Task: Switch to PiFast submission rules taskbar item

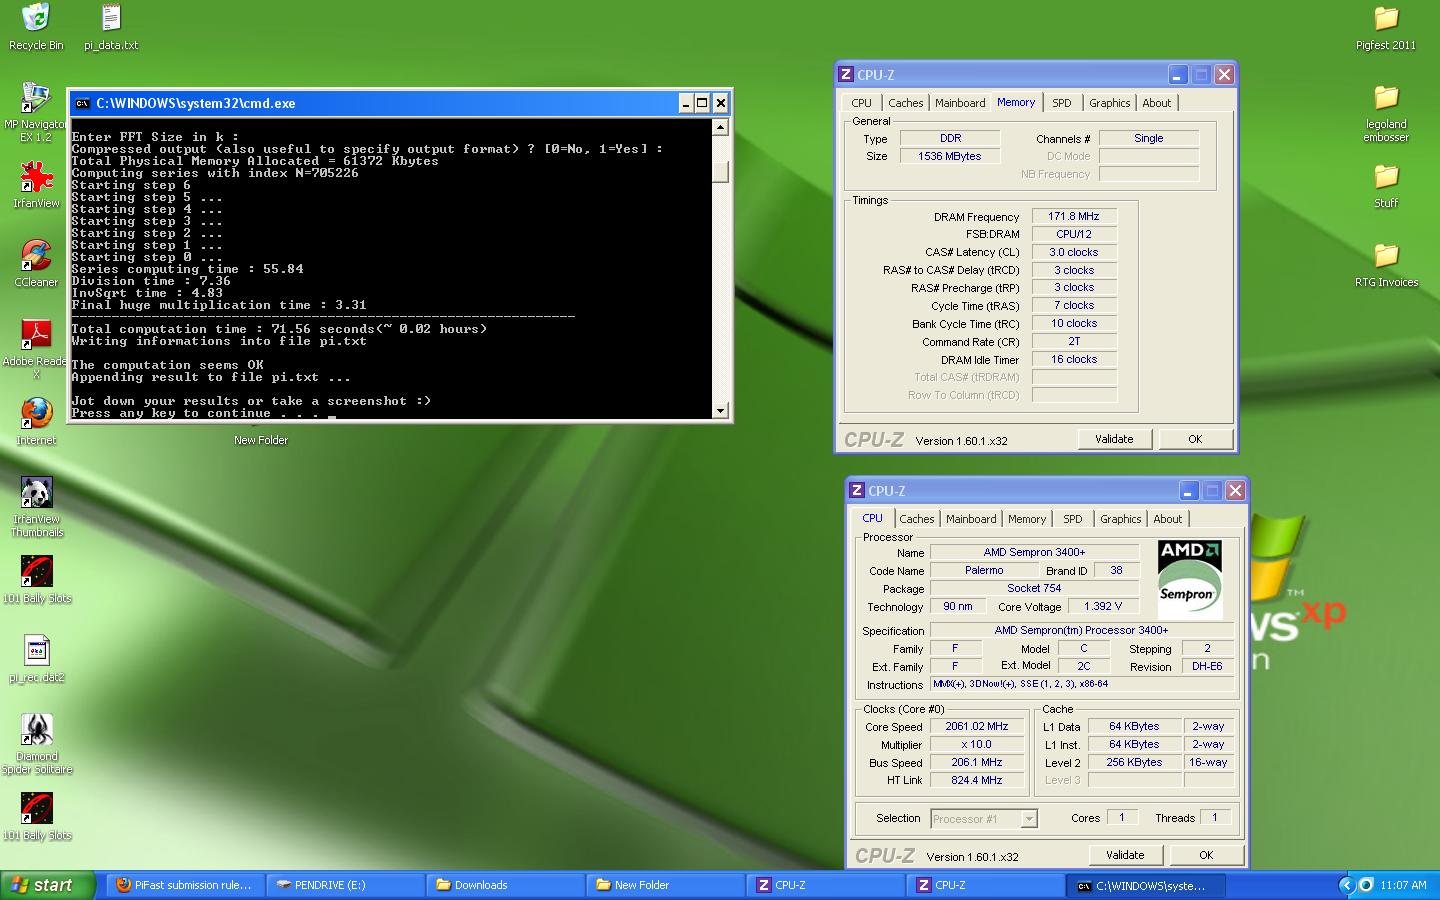Action: pyautogui.click(x=185, y=885)
